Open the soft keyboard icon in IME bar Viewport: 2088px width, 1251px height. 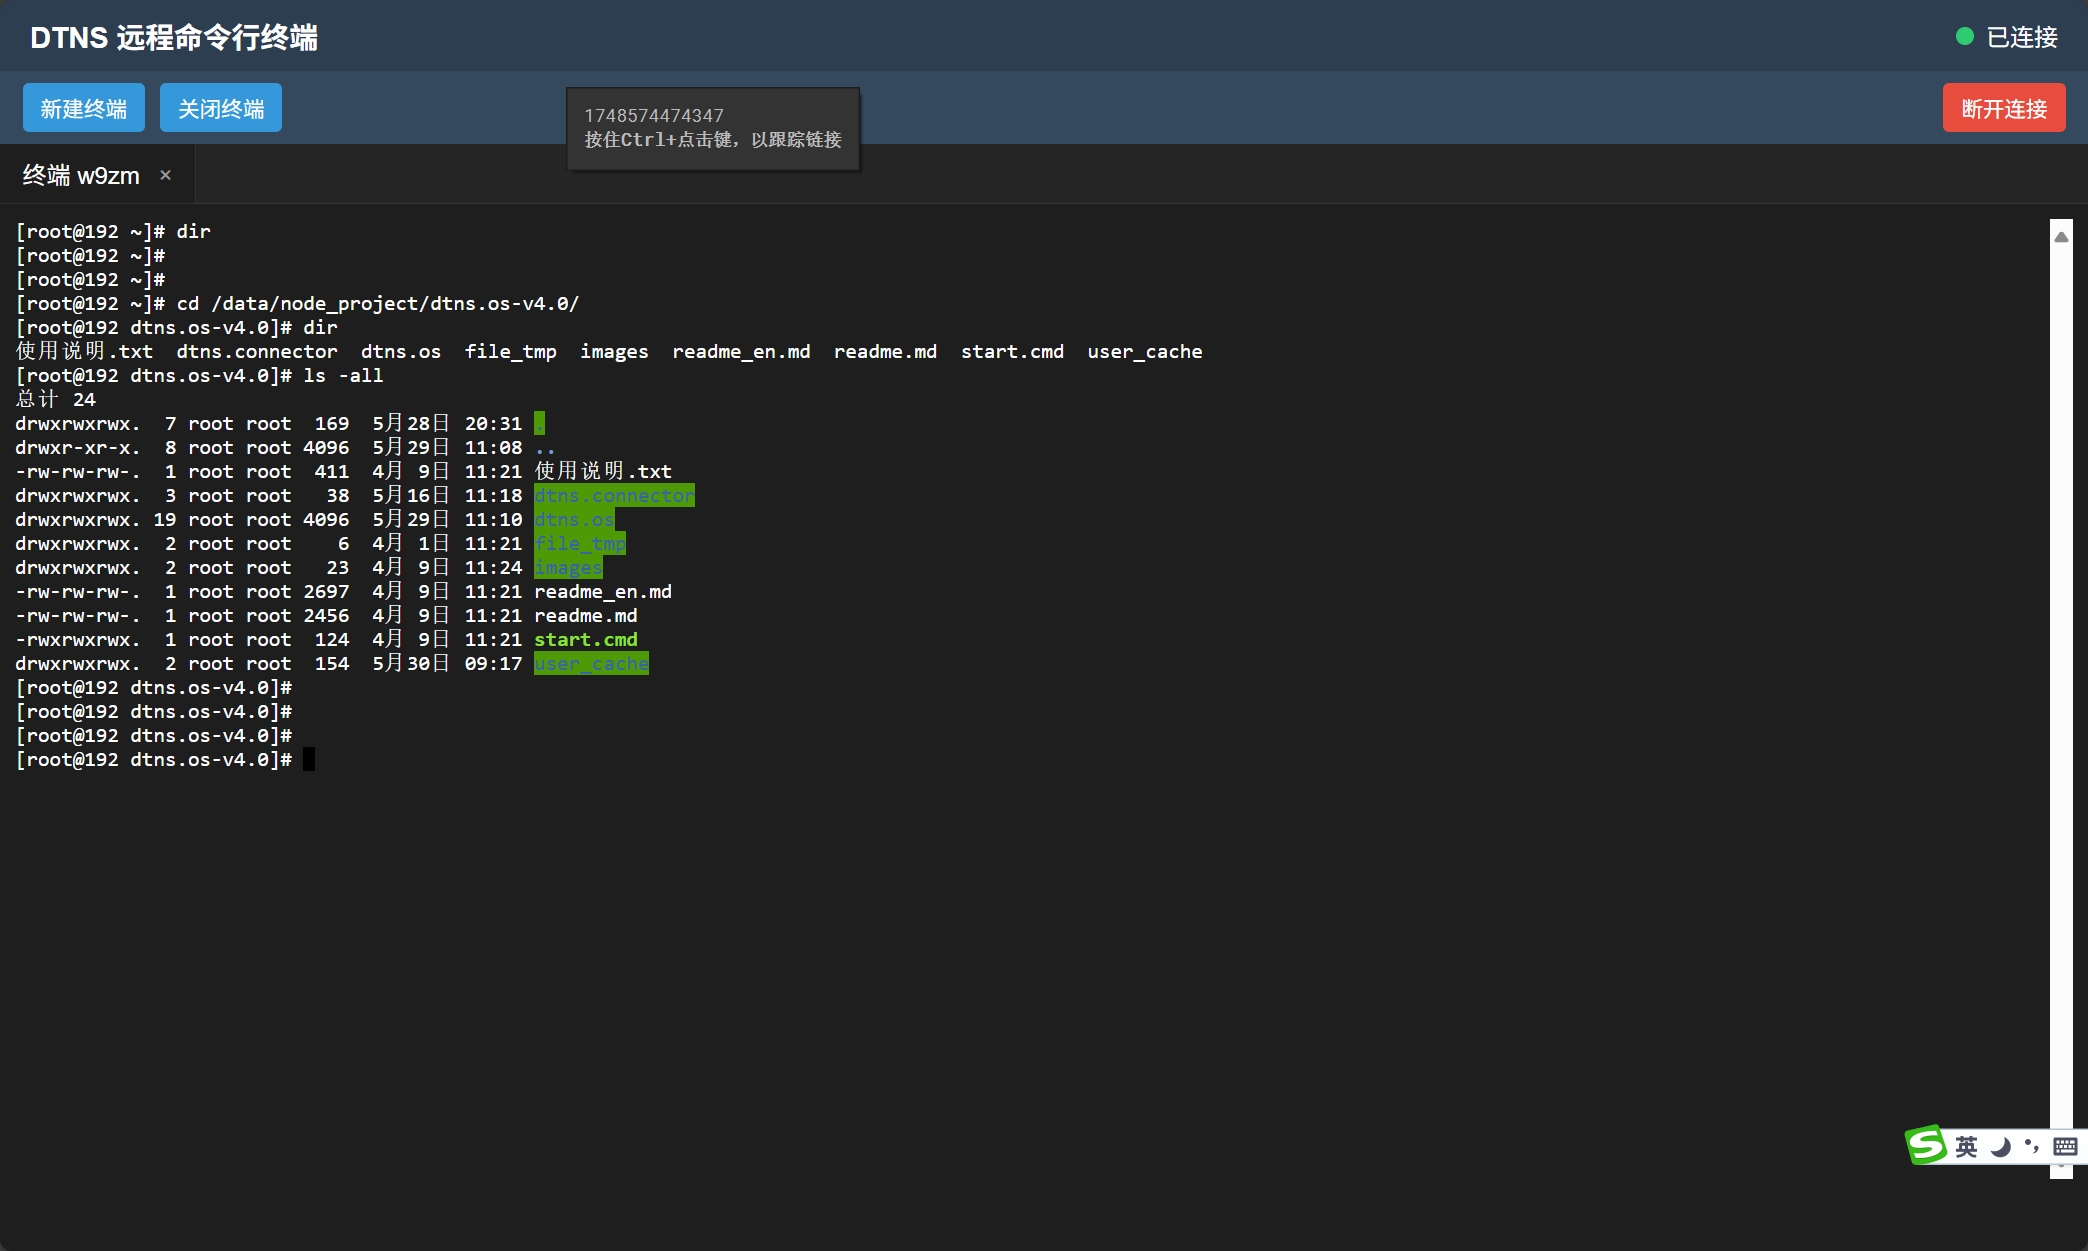2065,1146
